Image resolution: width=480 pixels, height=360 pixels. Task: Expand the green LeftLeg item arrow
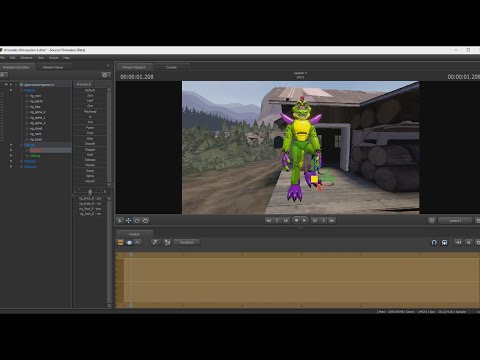pos(11,156)
